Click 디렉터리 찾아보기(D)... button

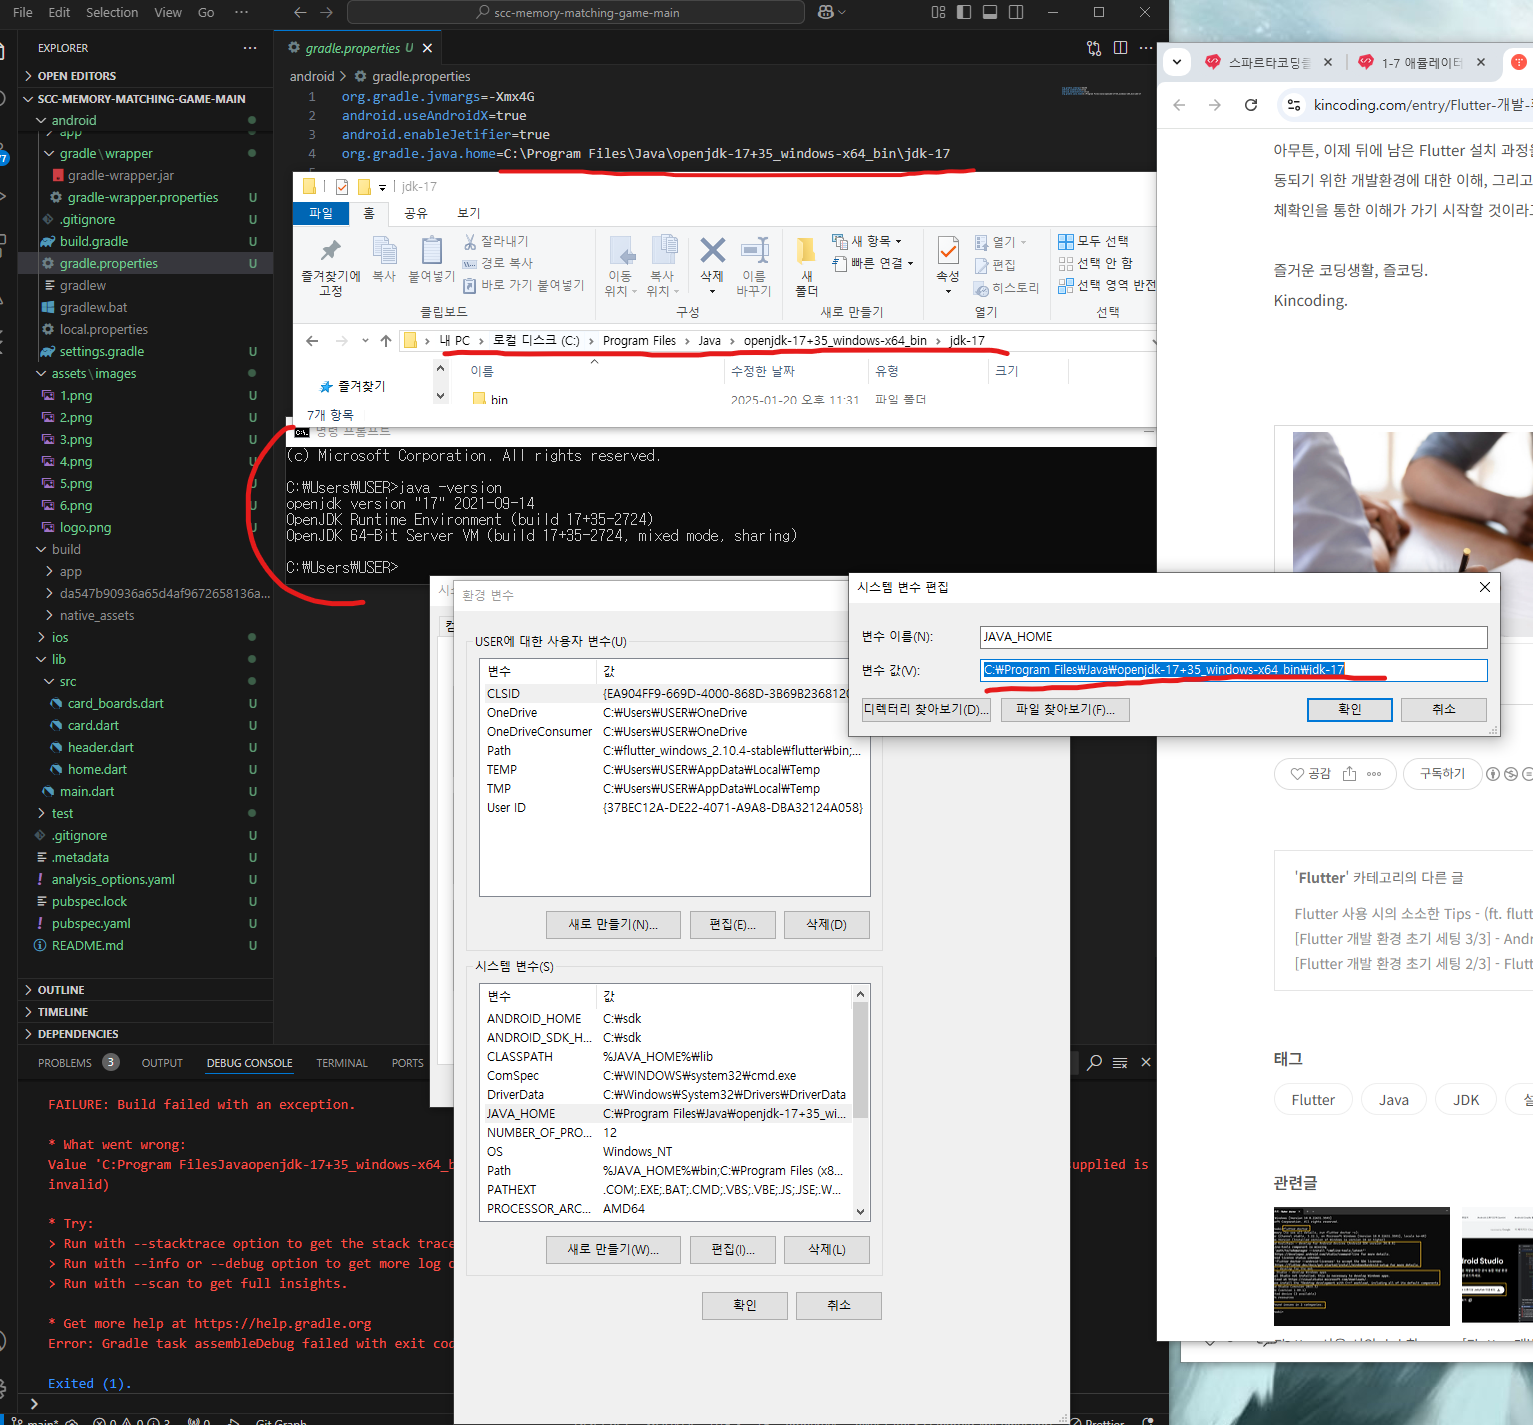point(926,709)
